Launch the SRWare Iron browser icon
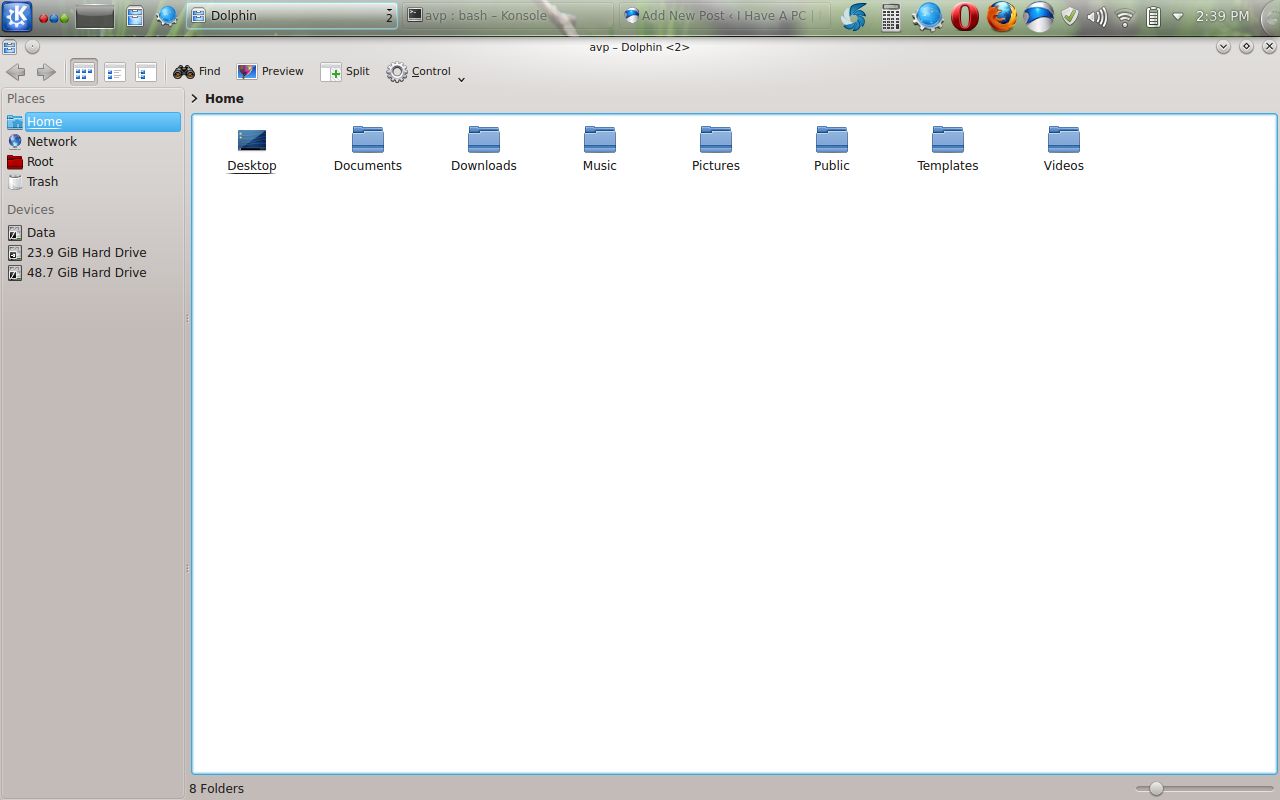The width and height of the screenshot is (1280, 800). [x=1039, y=16]
